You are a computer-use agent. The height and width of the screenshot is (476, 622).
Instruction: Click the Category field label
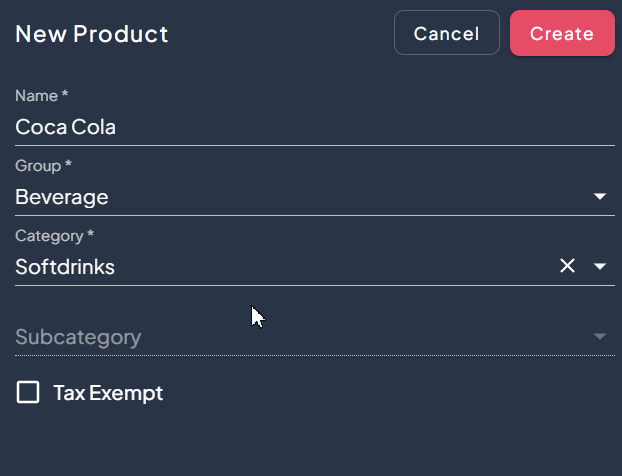tap(54, 236)
